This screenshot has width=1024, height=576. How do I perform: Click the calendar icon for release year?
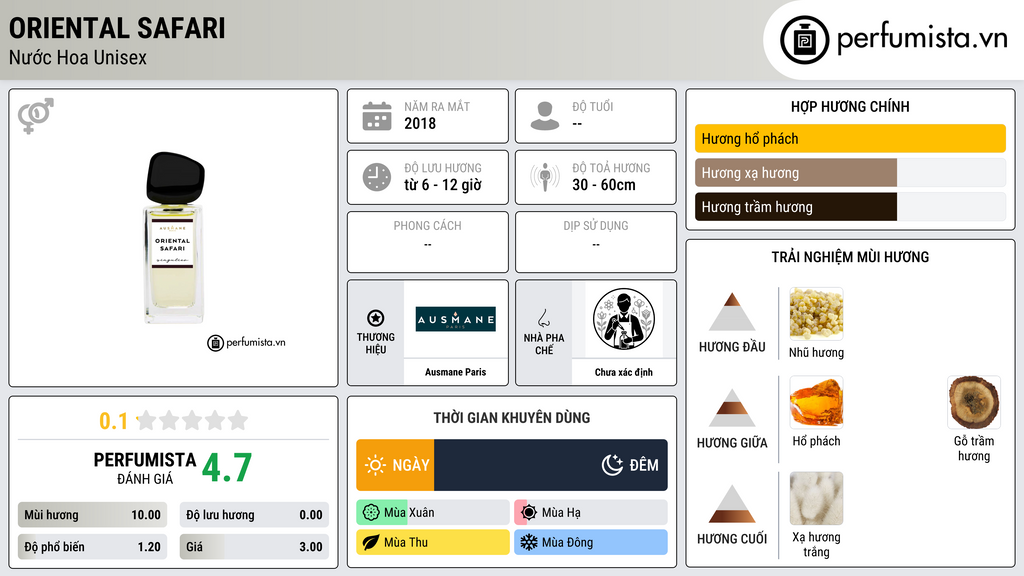coord(377,116)
